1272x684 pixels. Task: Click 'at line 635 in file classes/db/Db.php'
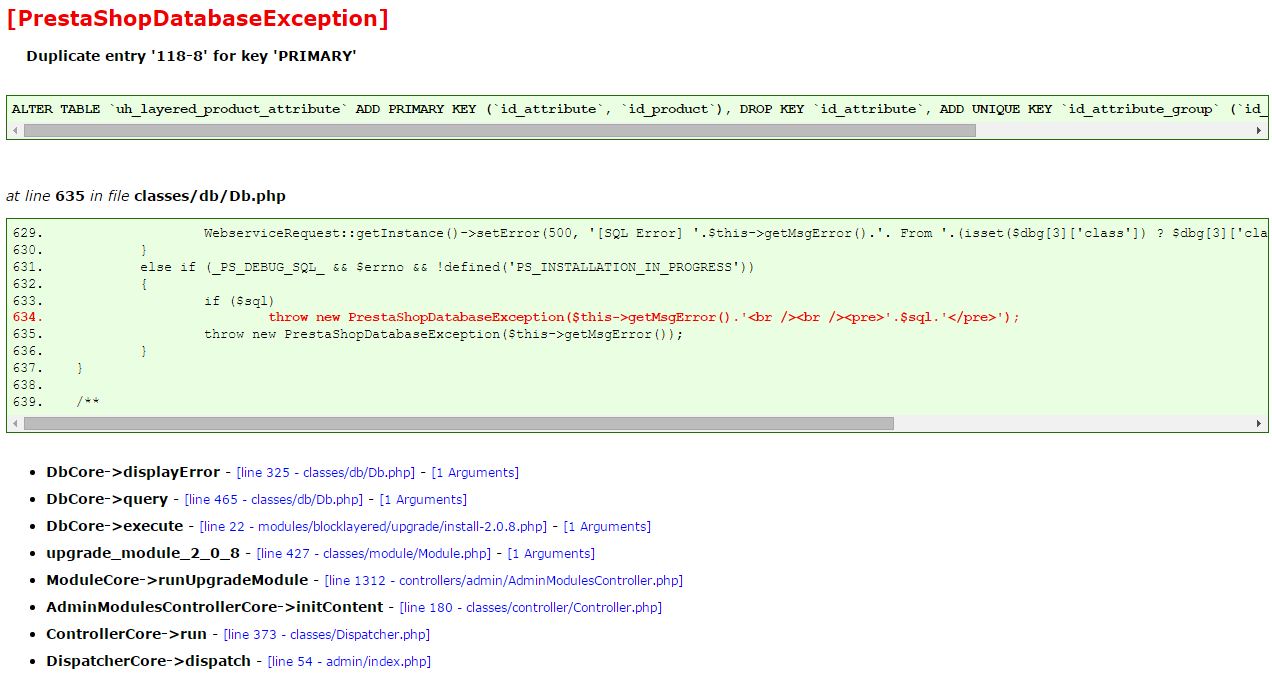click(146, 197)
